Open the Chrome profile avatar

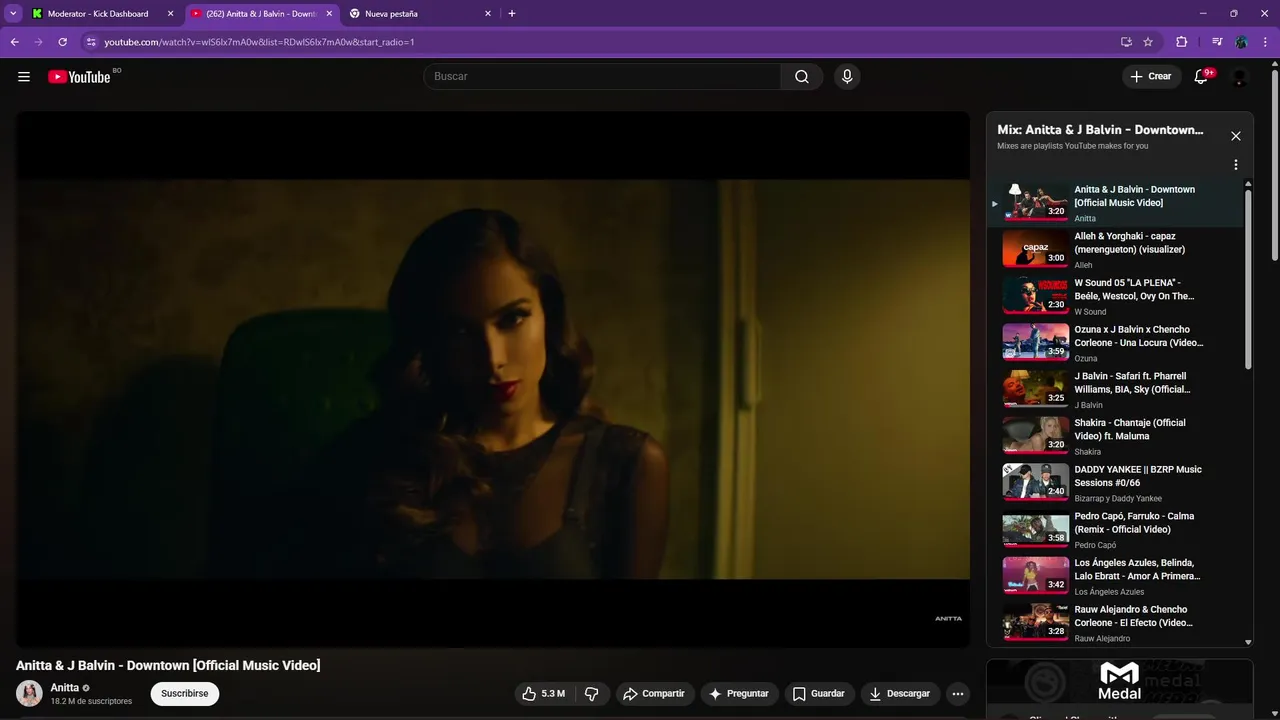click(1241, 42)
